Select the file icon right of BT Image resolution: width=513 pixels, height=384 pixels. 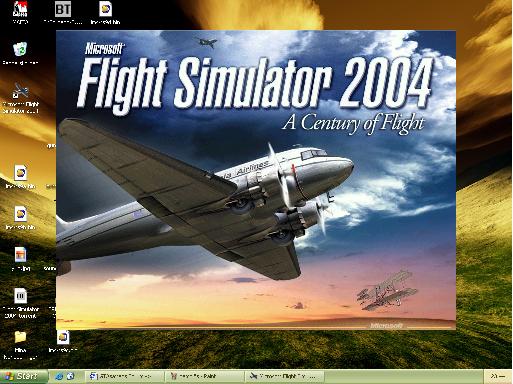105,13
